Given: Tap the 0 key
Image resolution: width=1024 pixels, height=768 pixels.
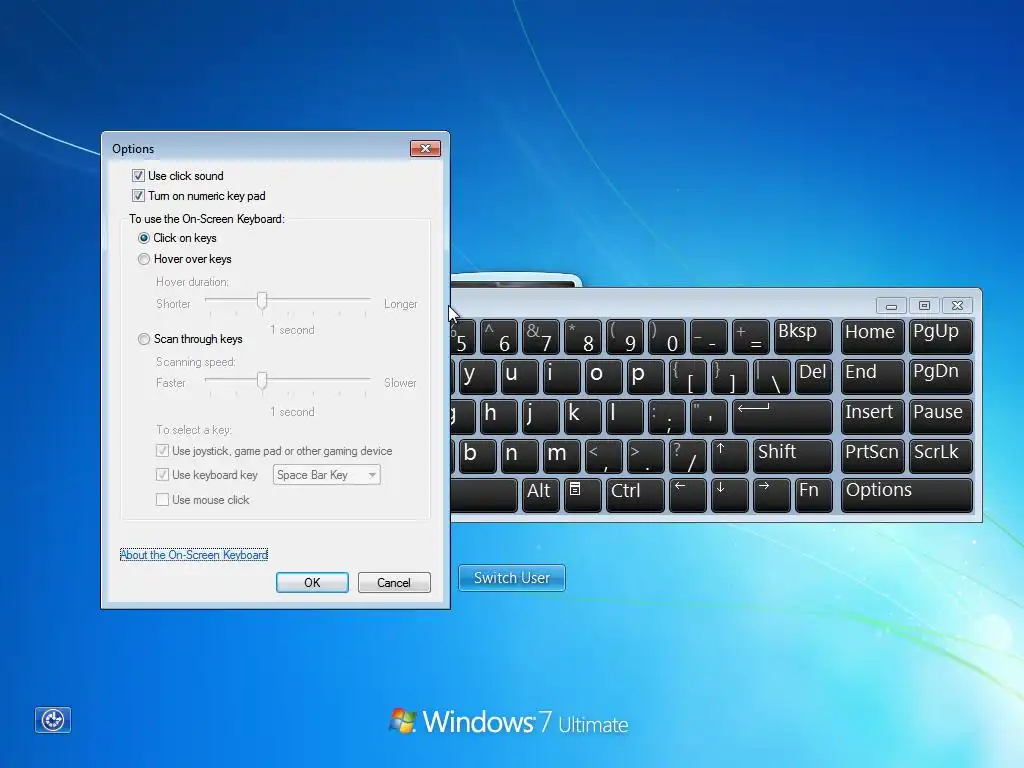Looking at the screenshot, I should coord(666,336).
